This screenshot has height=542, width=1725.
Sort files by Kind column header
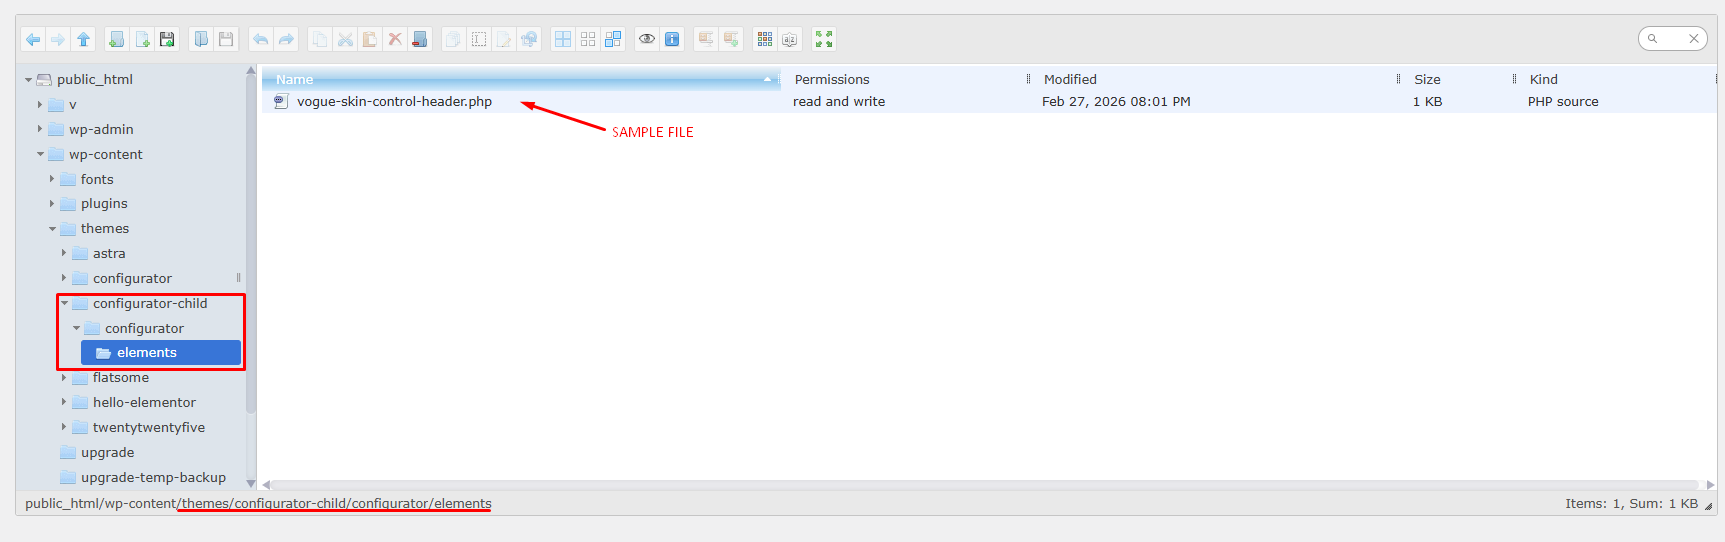[1617, 79]
